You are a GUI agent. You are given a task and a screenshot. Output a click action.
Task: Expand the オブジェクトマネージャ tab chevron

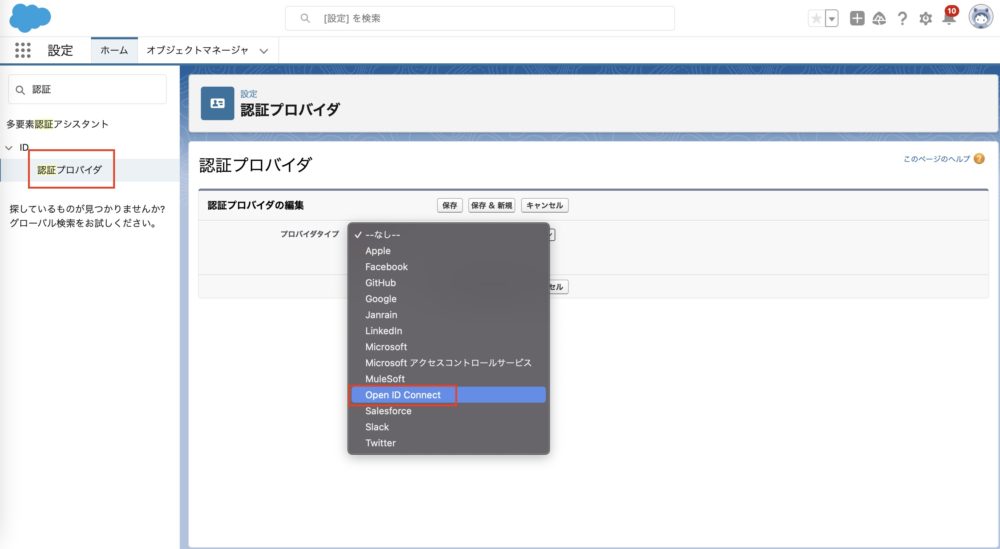coord(263,51)
